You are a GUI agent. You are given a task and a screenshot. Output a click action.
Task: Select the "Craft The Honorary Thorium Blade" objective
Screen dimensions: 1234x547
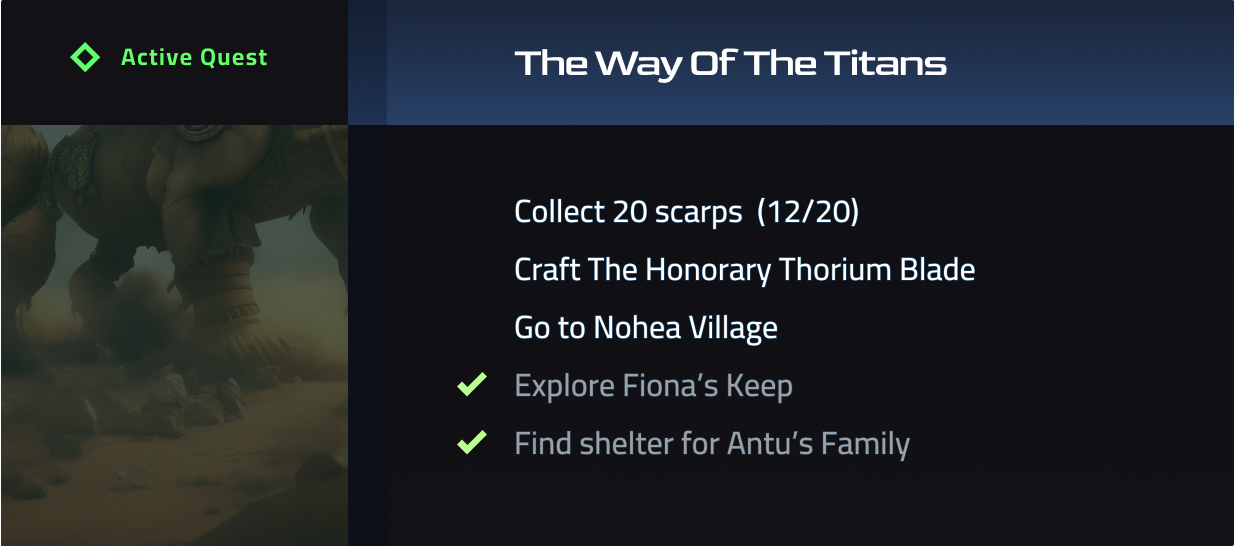coord(744,270)
